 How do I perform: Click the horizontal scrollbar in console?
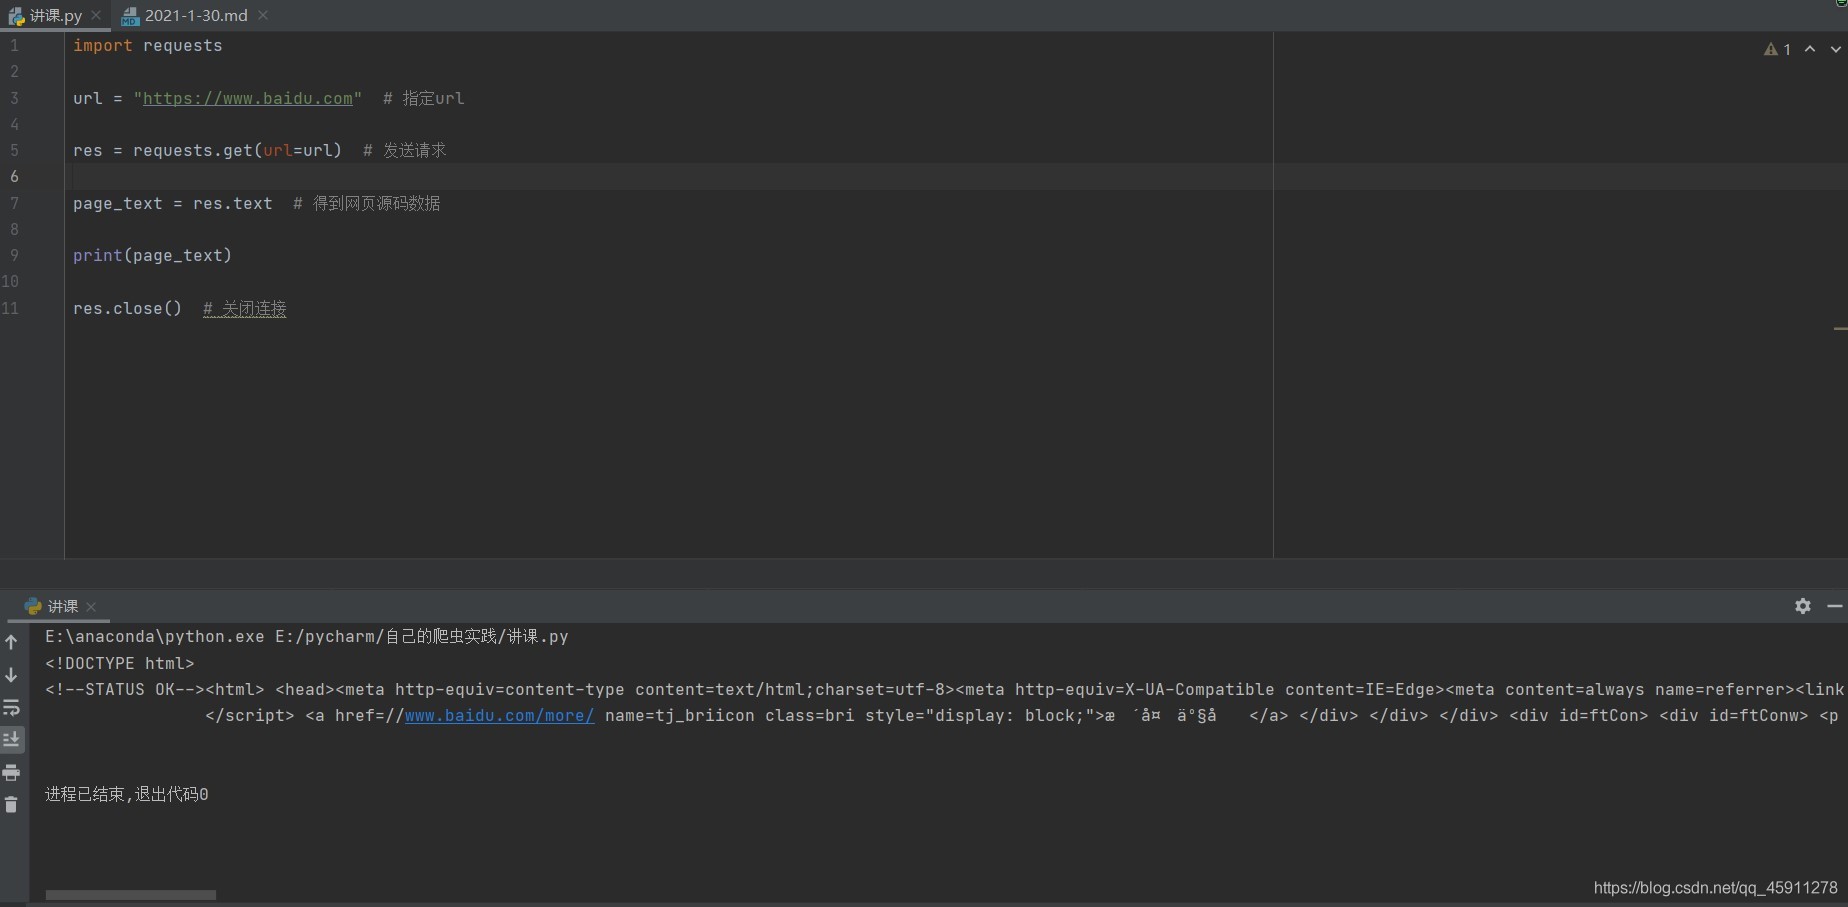tap(131, 895)
